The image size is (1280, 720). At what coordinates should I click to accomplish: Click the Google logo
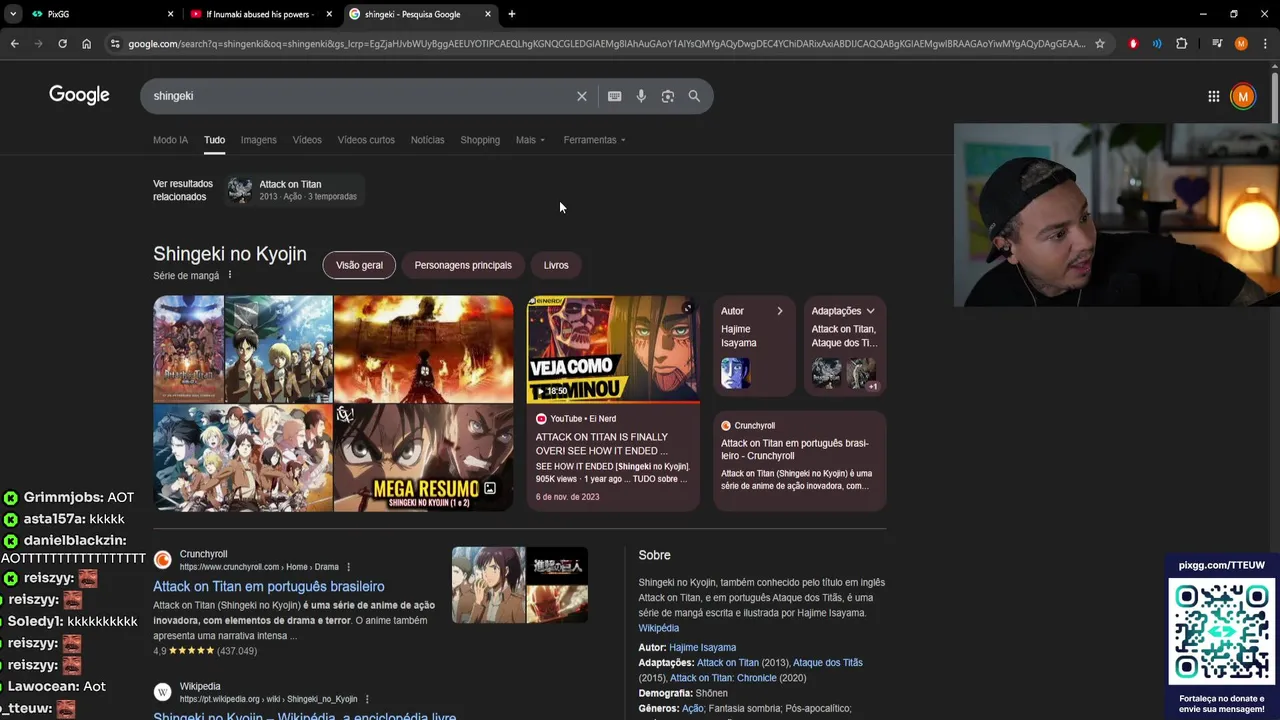point(79,95)
